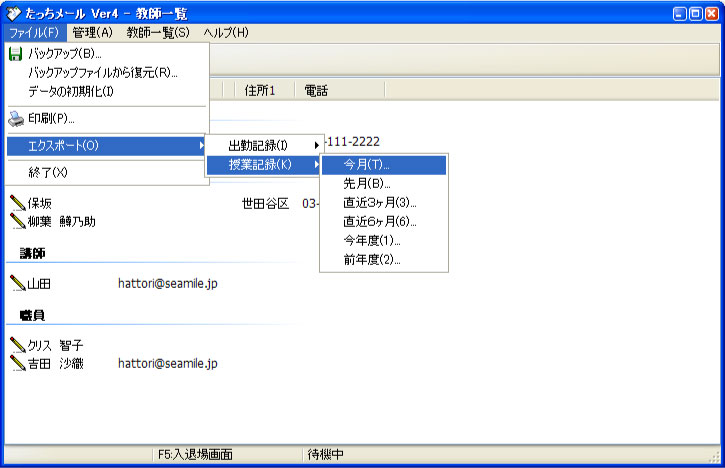Maximize the たっちメール window

[695, 13]
